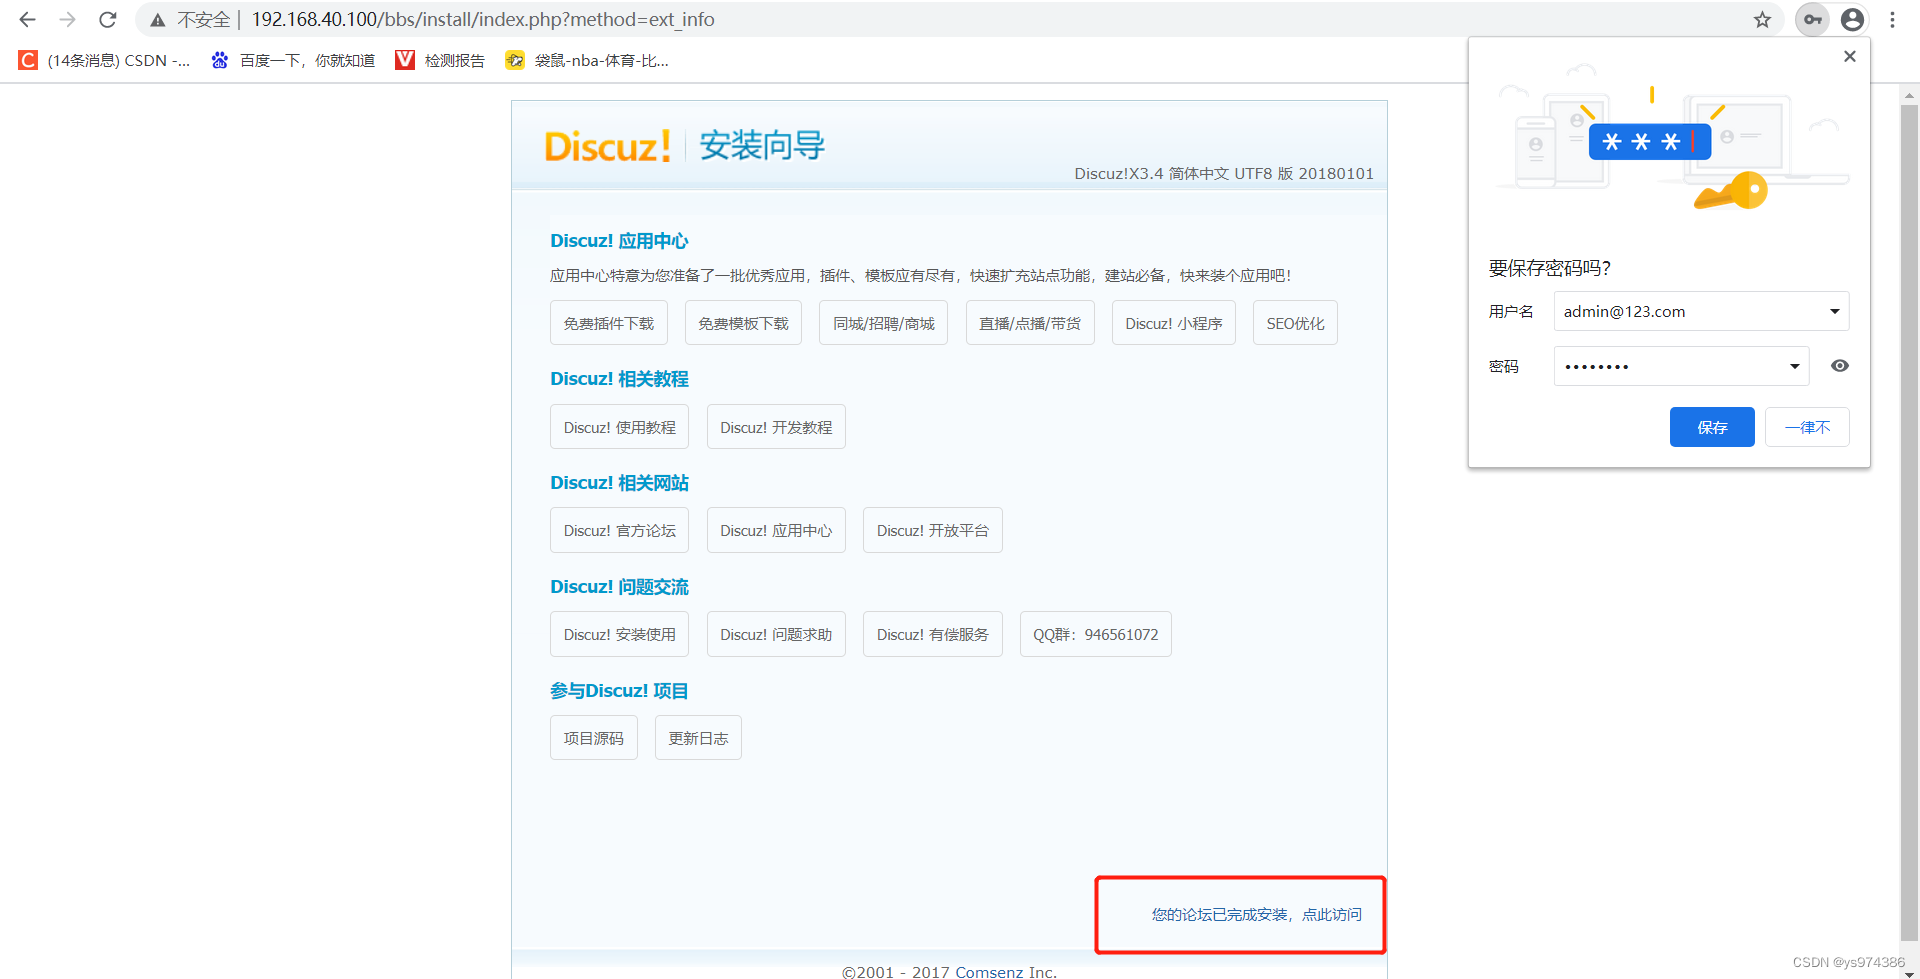
Task: Click 要保存密码吗? popup title
Action: click(x=1549, y=268)
